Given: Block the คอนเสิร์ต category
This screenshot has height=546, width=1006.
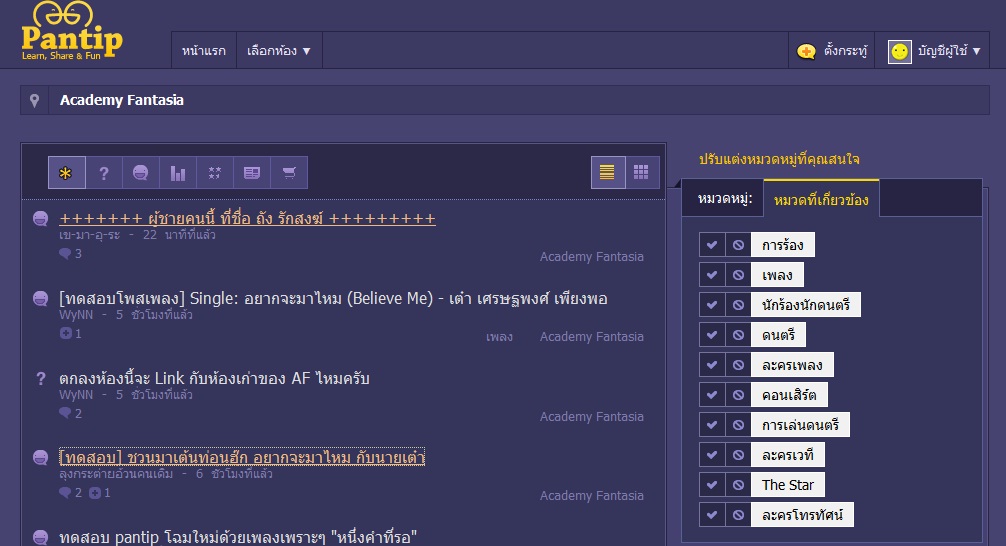Looking at the screenshot, I should pos(738,395).
